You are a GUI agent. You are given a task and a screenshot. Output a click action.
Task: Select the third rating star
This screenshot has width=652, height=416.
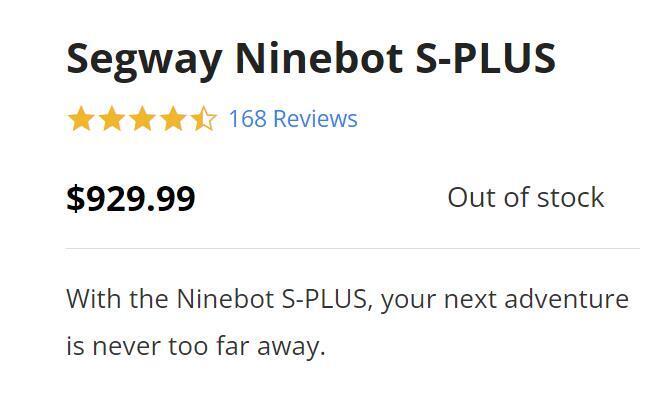point(142,120)
